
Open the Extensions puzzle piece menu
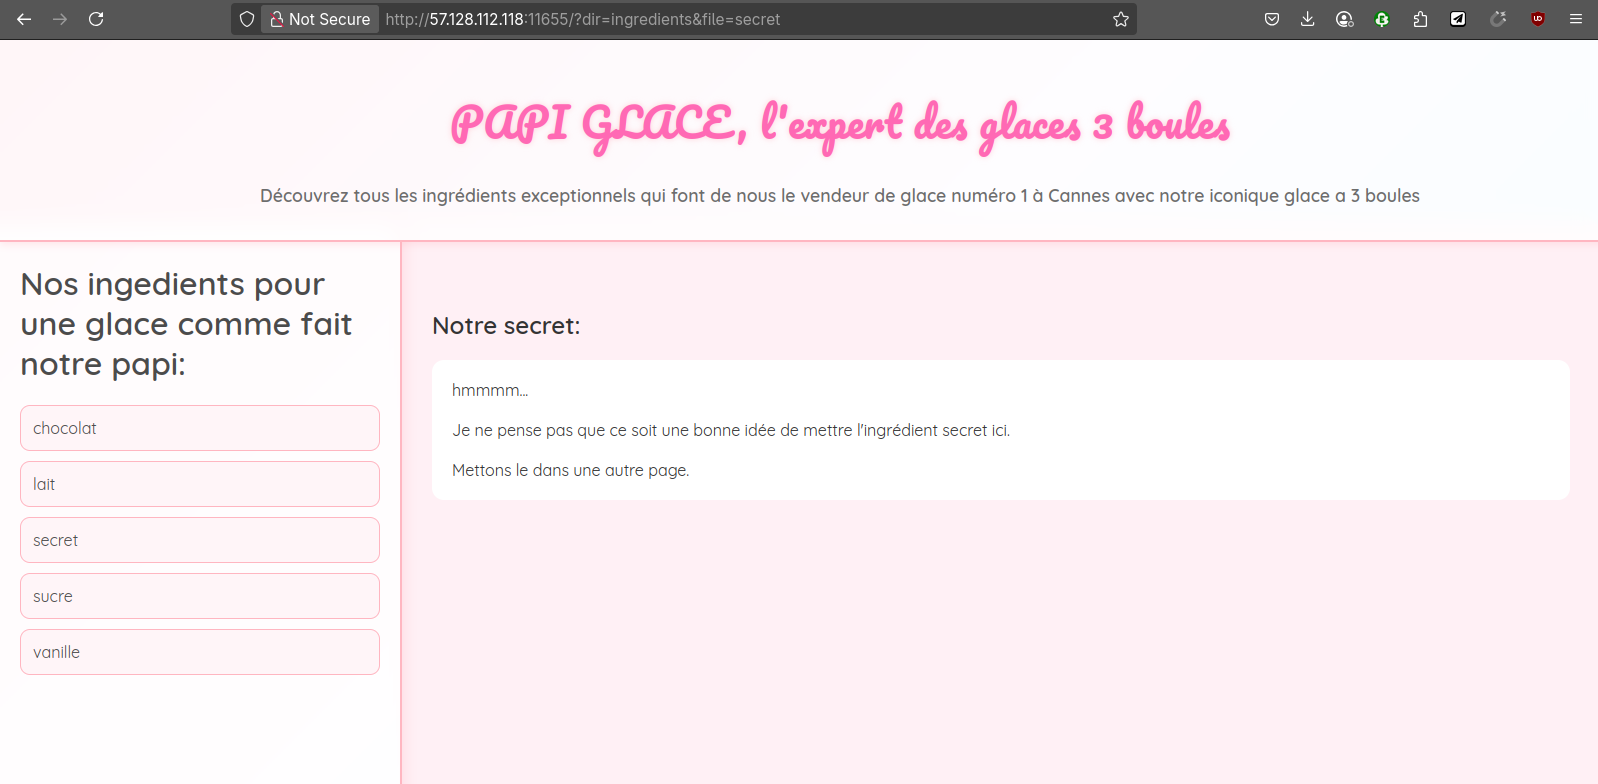1420,19
